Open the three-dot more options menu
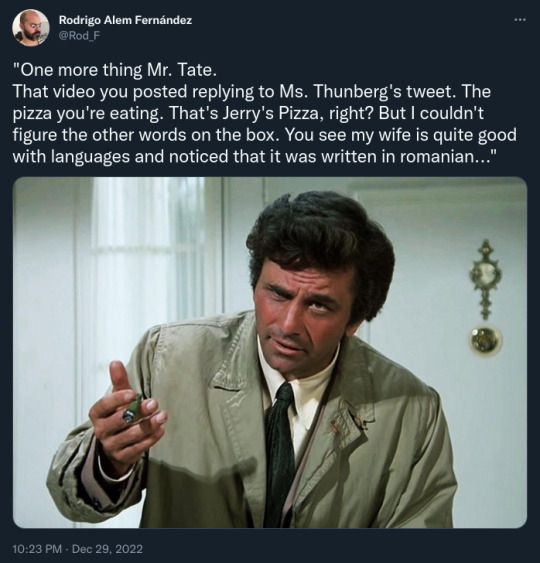540x563 pixels. pos(520,20)
